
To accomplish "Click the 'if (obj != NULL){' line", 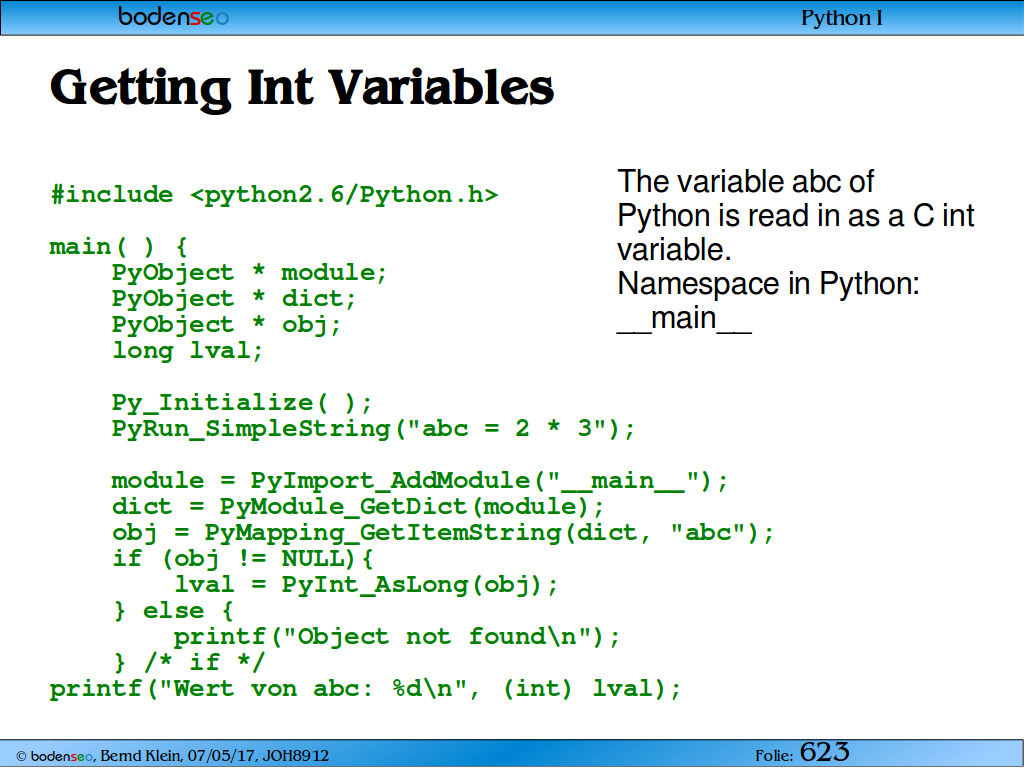I will (x=242, y=560).
